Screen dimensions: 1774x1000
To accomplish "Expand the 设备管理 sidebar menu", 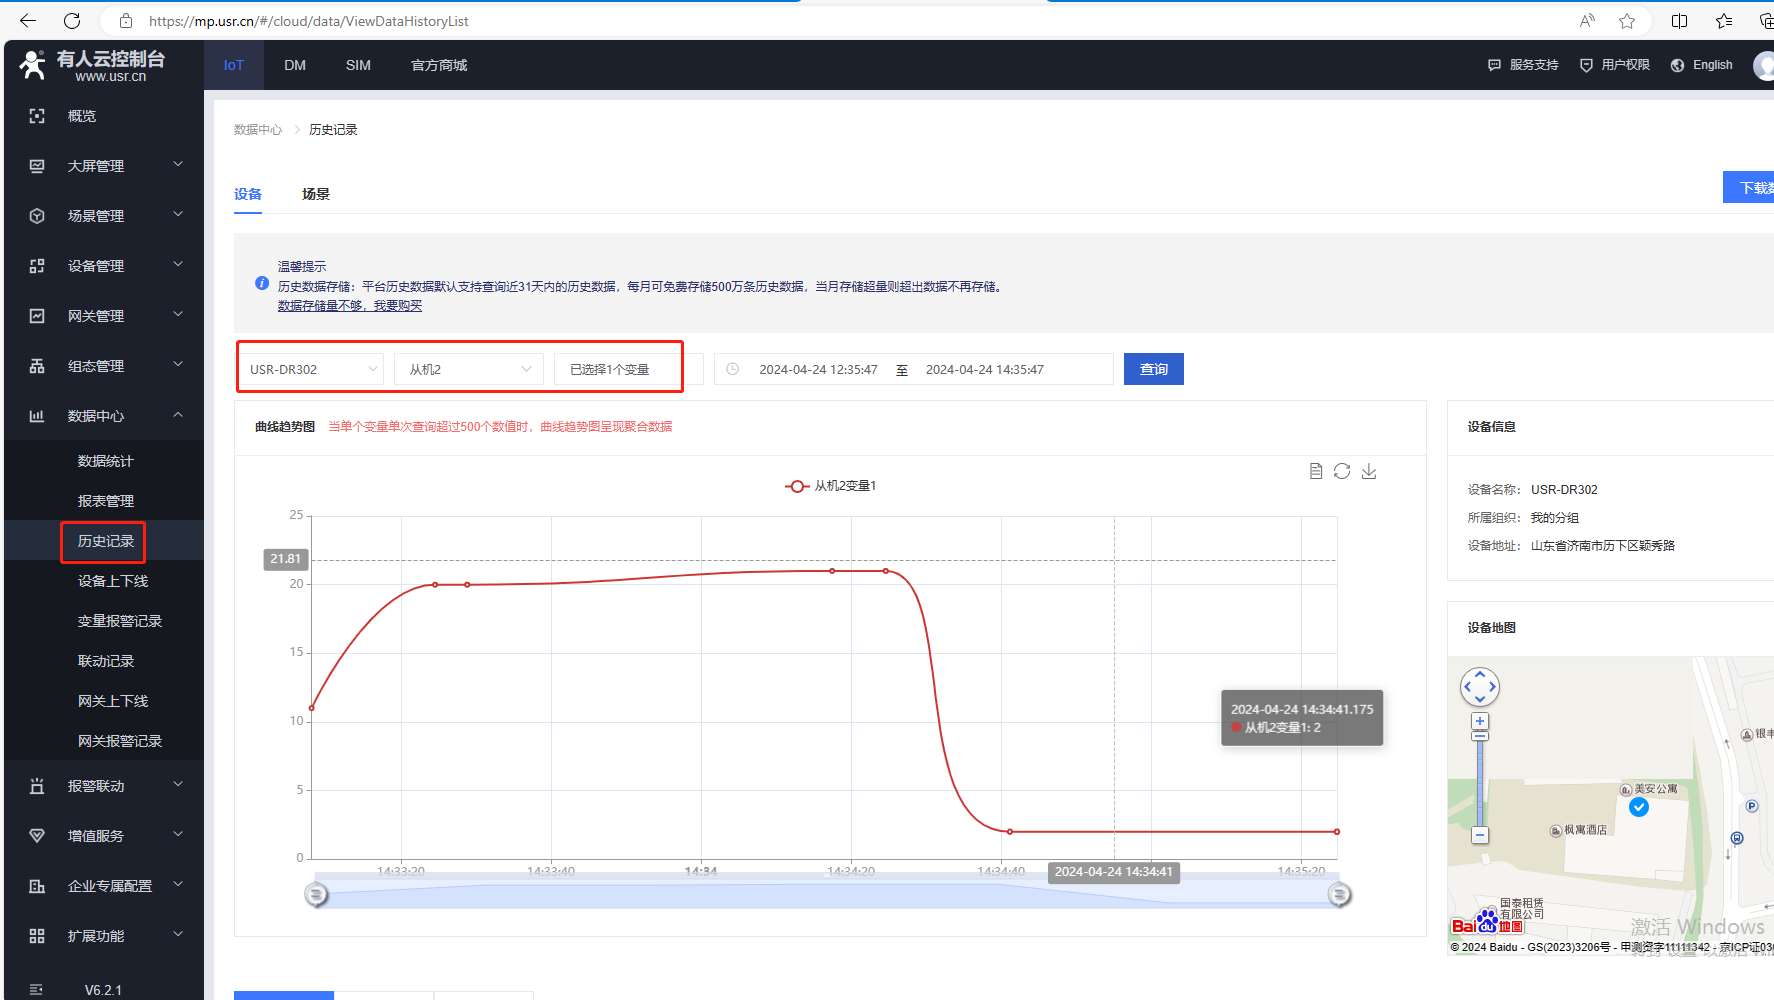I will click(104, 266).
